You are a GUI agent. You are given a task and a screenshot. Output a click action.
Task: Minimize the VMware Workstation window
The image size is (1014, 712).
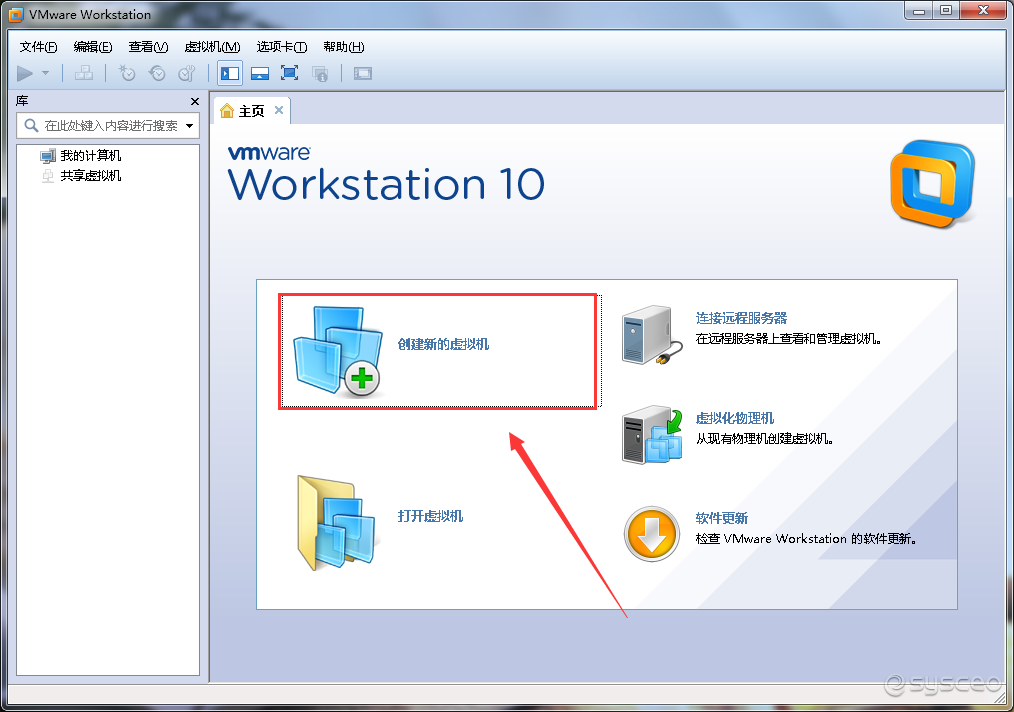click(x=919, y=10)
